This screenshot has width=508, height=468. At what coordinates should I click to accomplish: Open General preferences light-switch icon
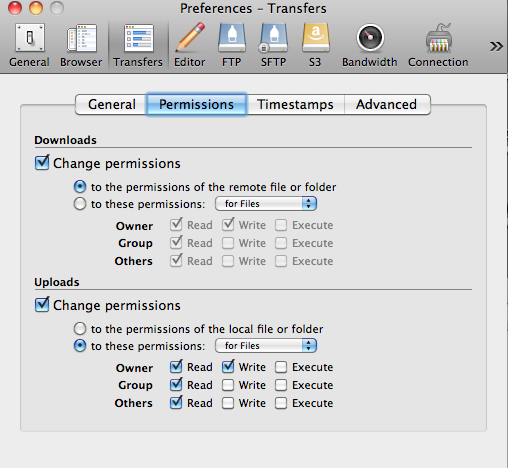29,38
